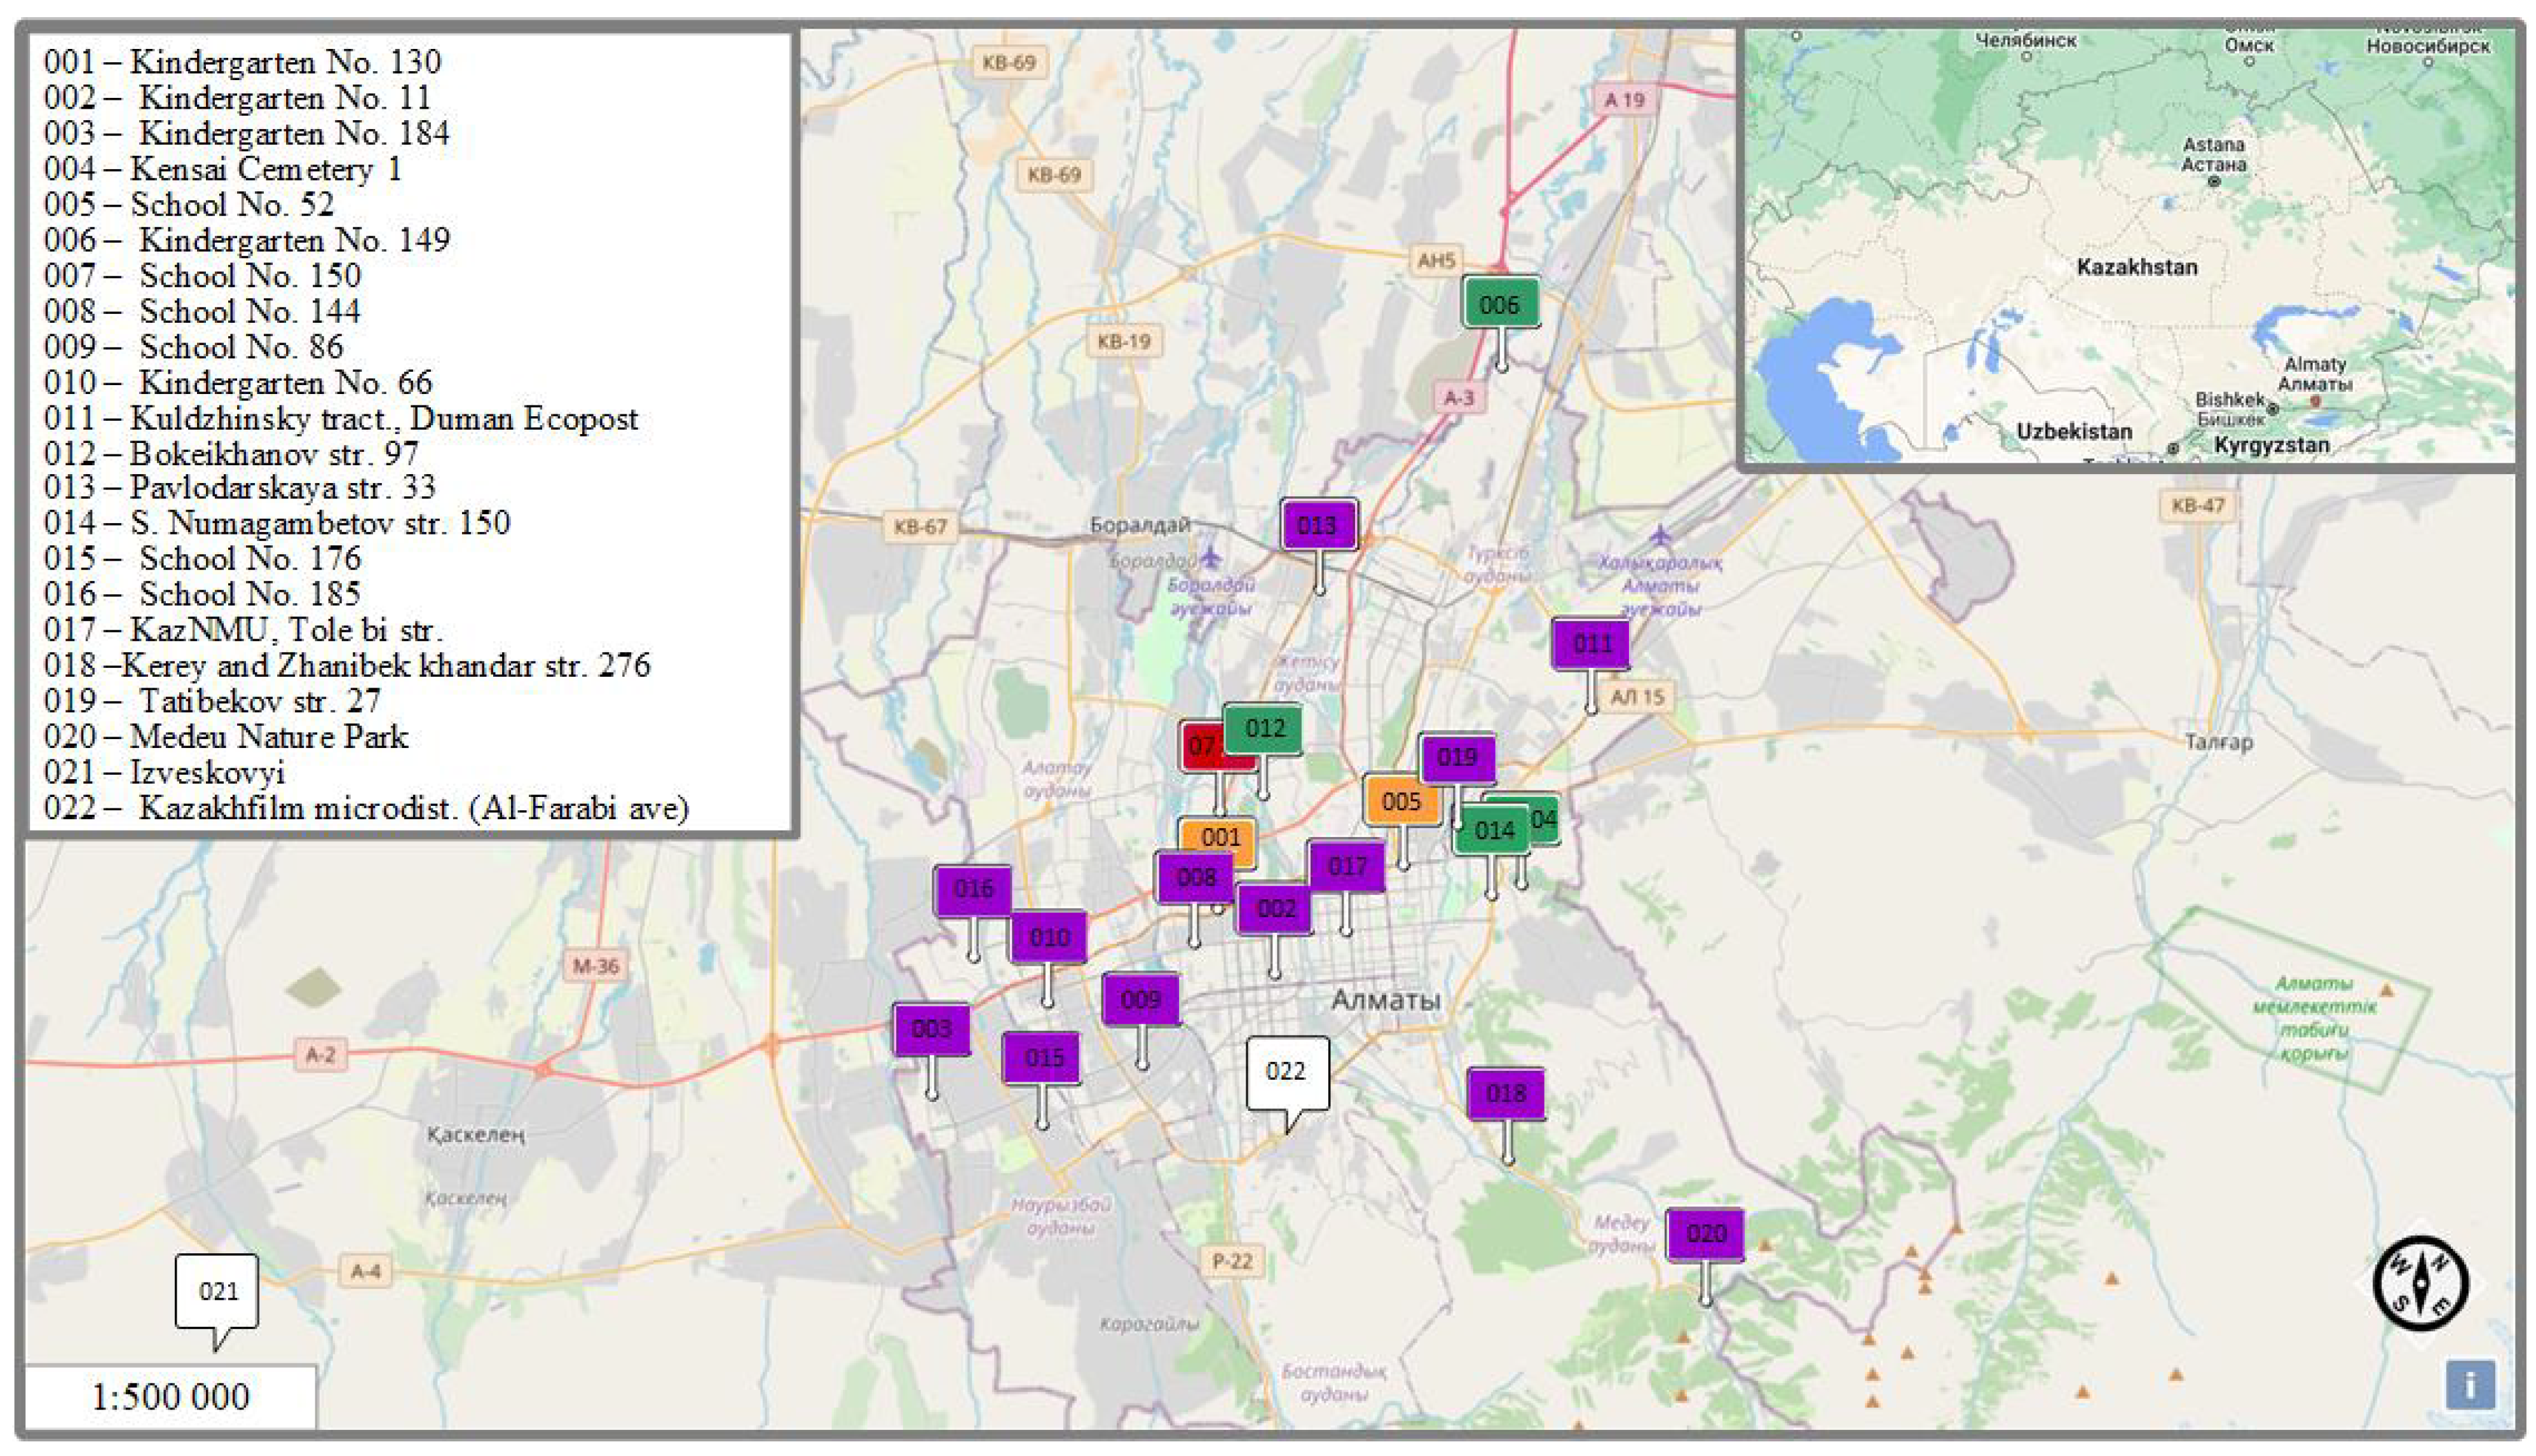This screenshot has width=2536, height=1456.
Task: Select the green 012 marker flag
Action: 1264,729
